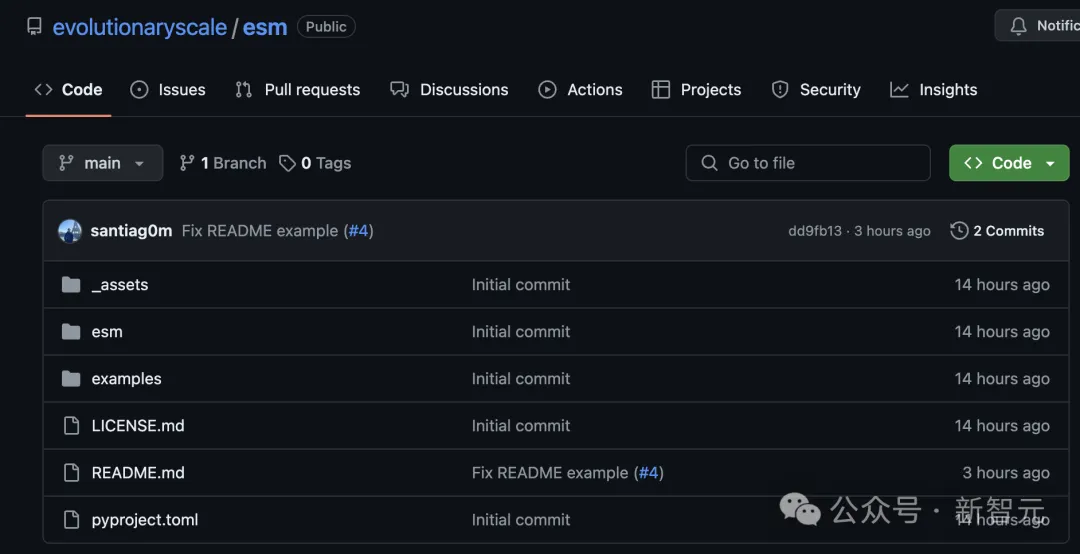Open the Pull requests tab
Image resolution: width=1080 pixels, height=554 pixels.
tap(298, 90)
